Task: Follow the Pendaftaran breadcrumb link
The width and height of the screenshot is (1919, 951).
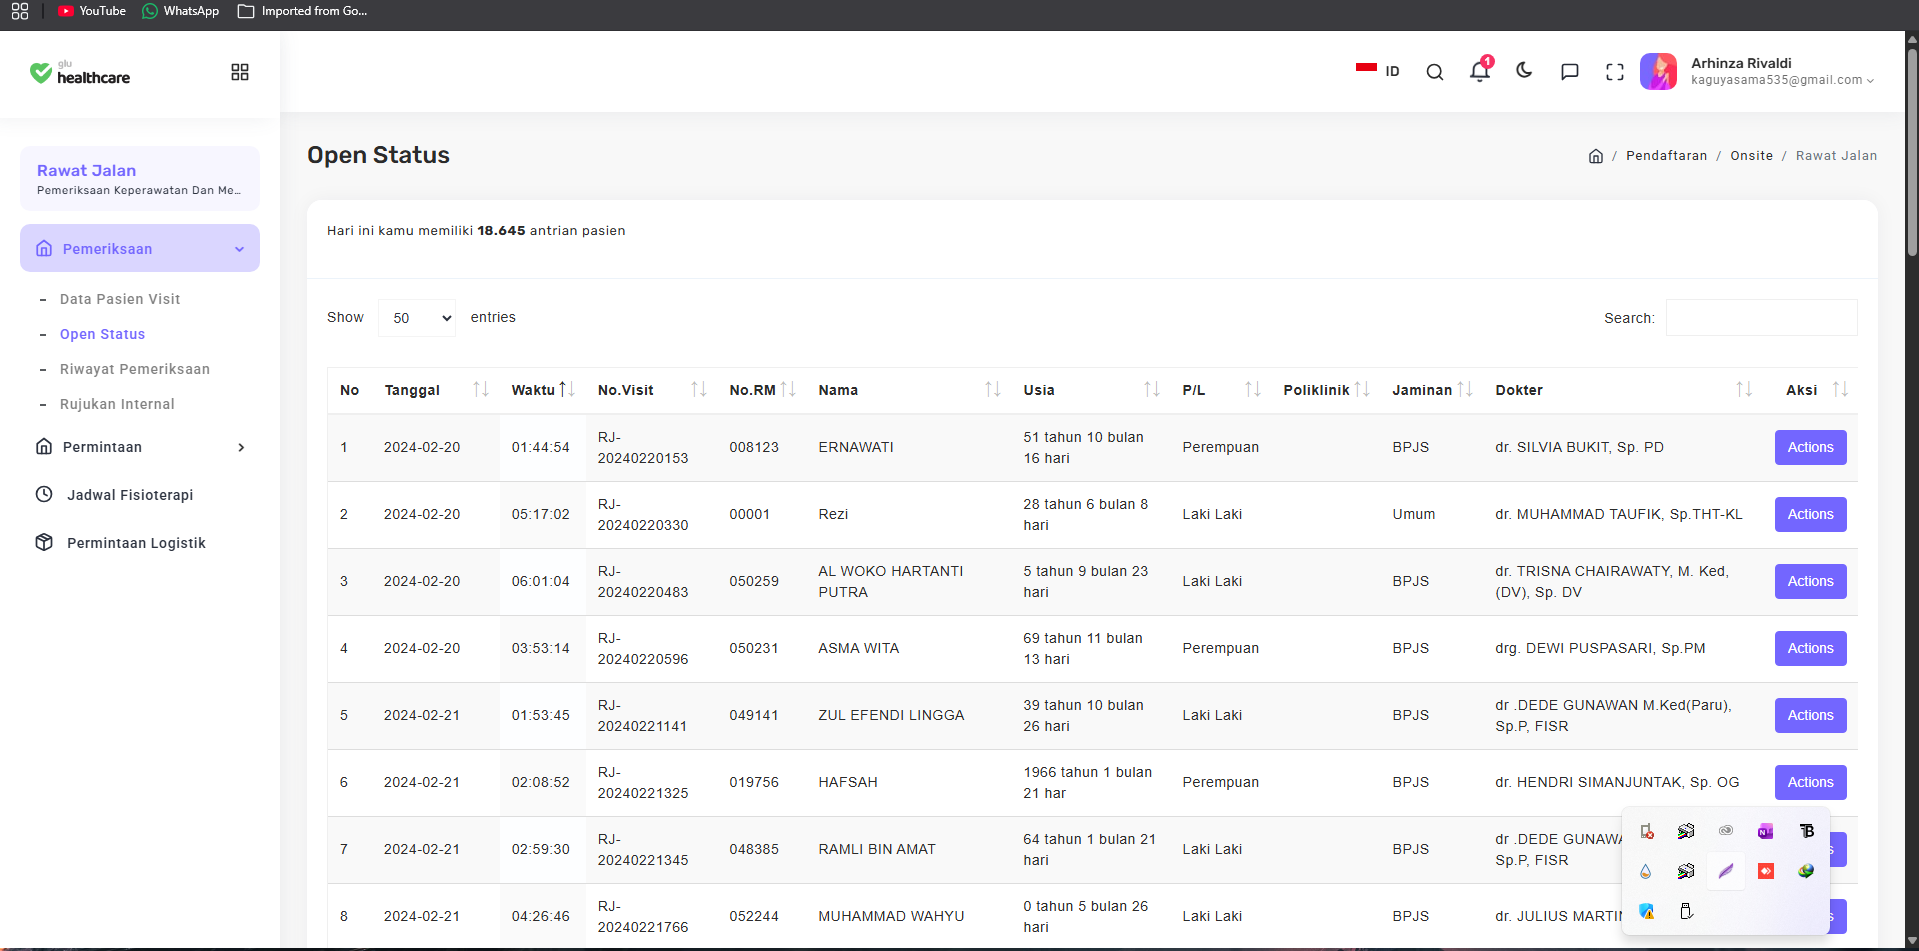Action: 1666,156
